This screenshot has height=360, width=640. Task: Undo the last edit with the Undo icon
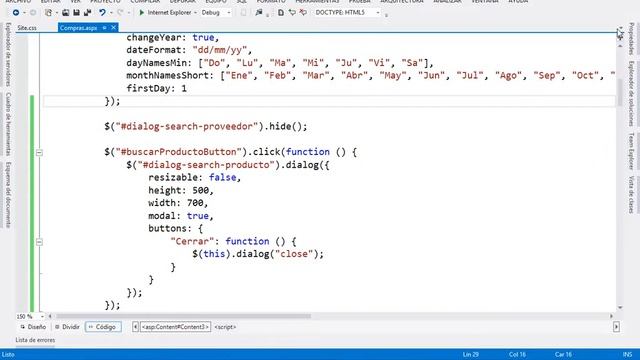(x=102, y=13)
